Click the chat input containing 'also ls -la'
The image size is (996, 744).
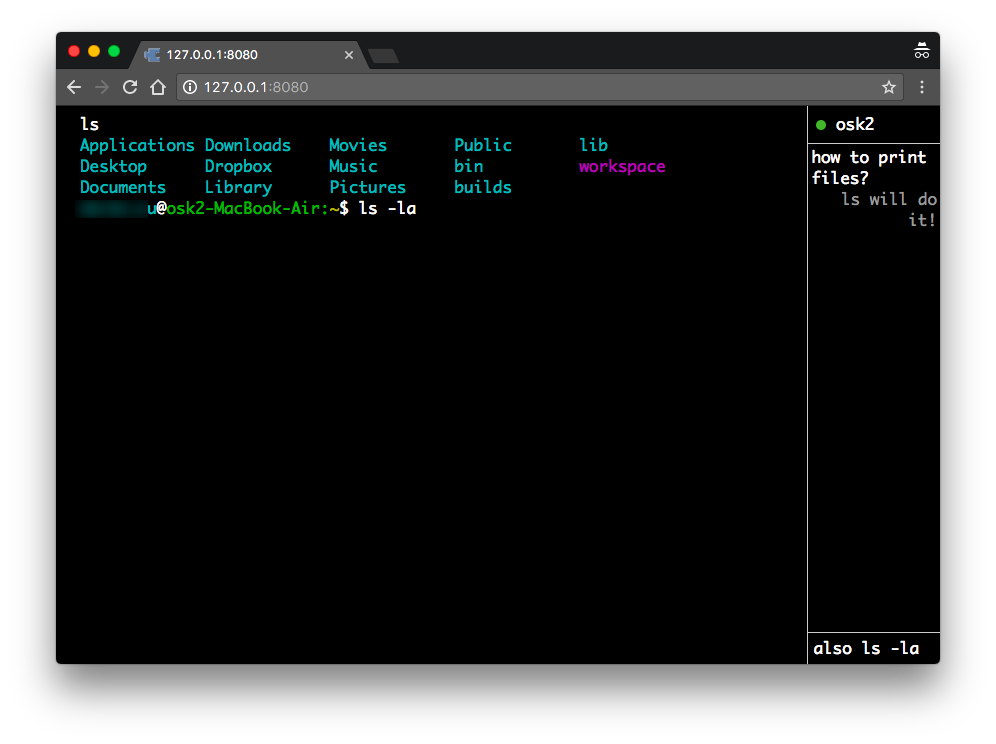coord(873,648)
